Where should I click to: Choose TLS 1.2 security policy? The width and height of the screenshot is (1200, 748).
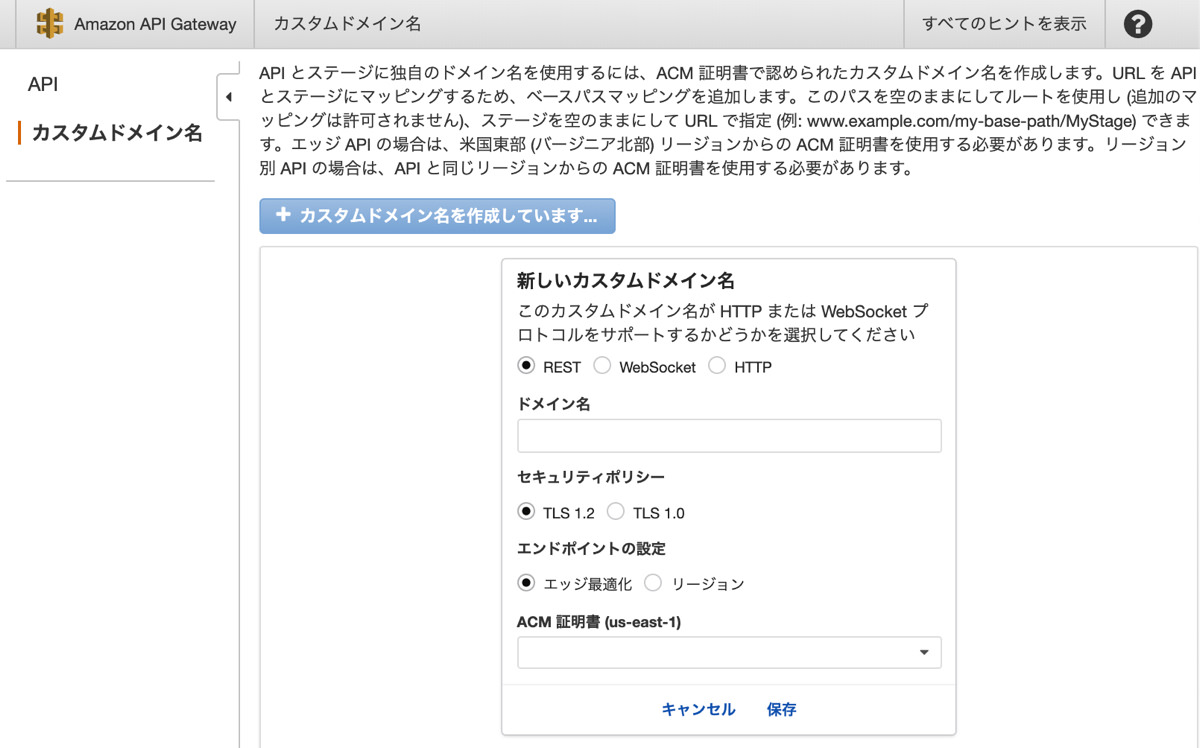click(526, 512)
